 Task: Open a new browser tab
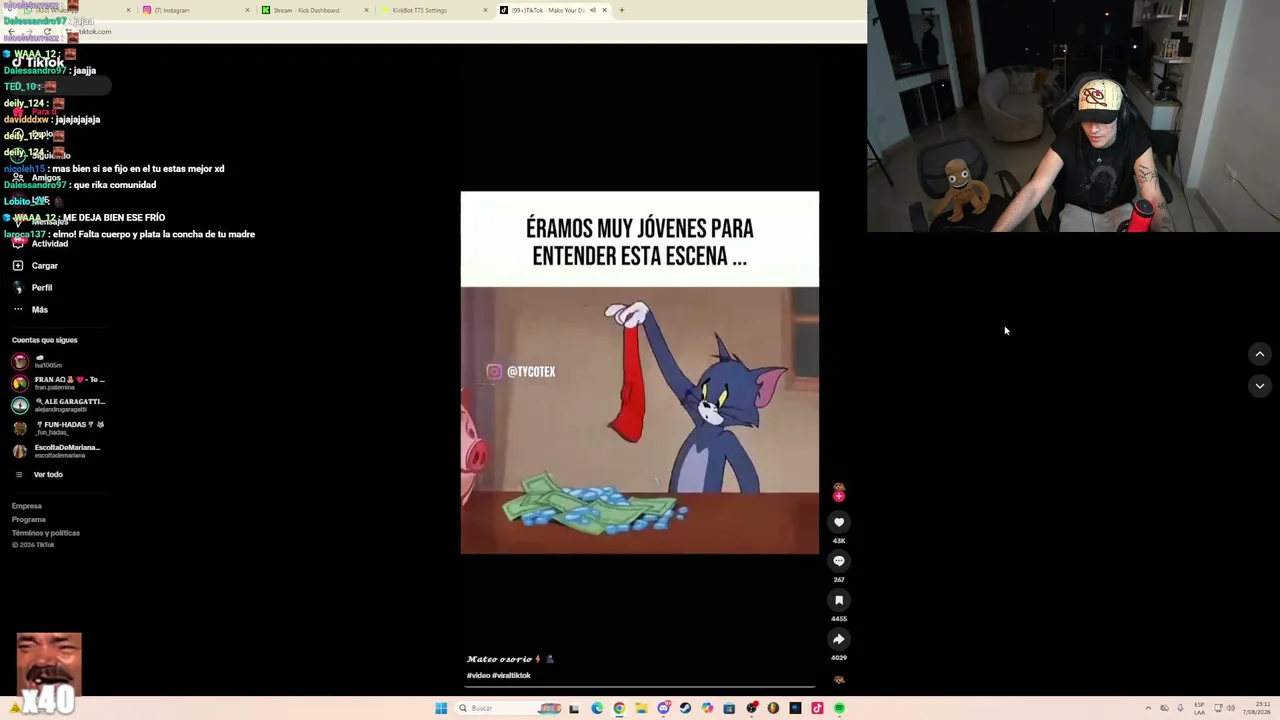621,10
